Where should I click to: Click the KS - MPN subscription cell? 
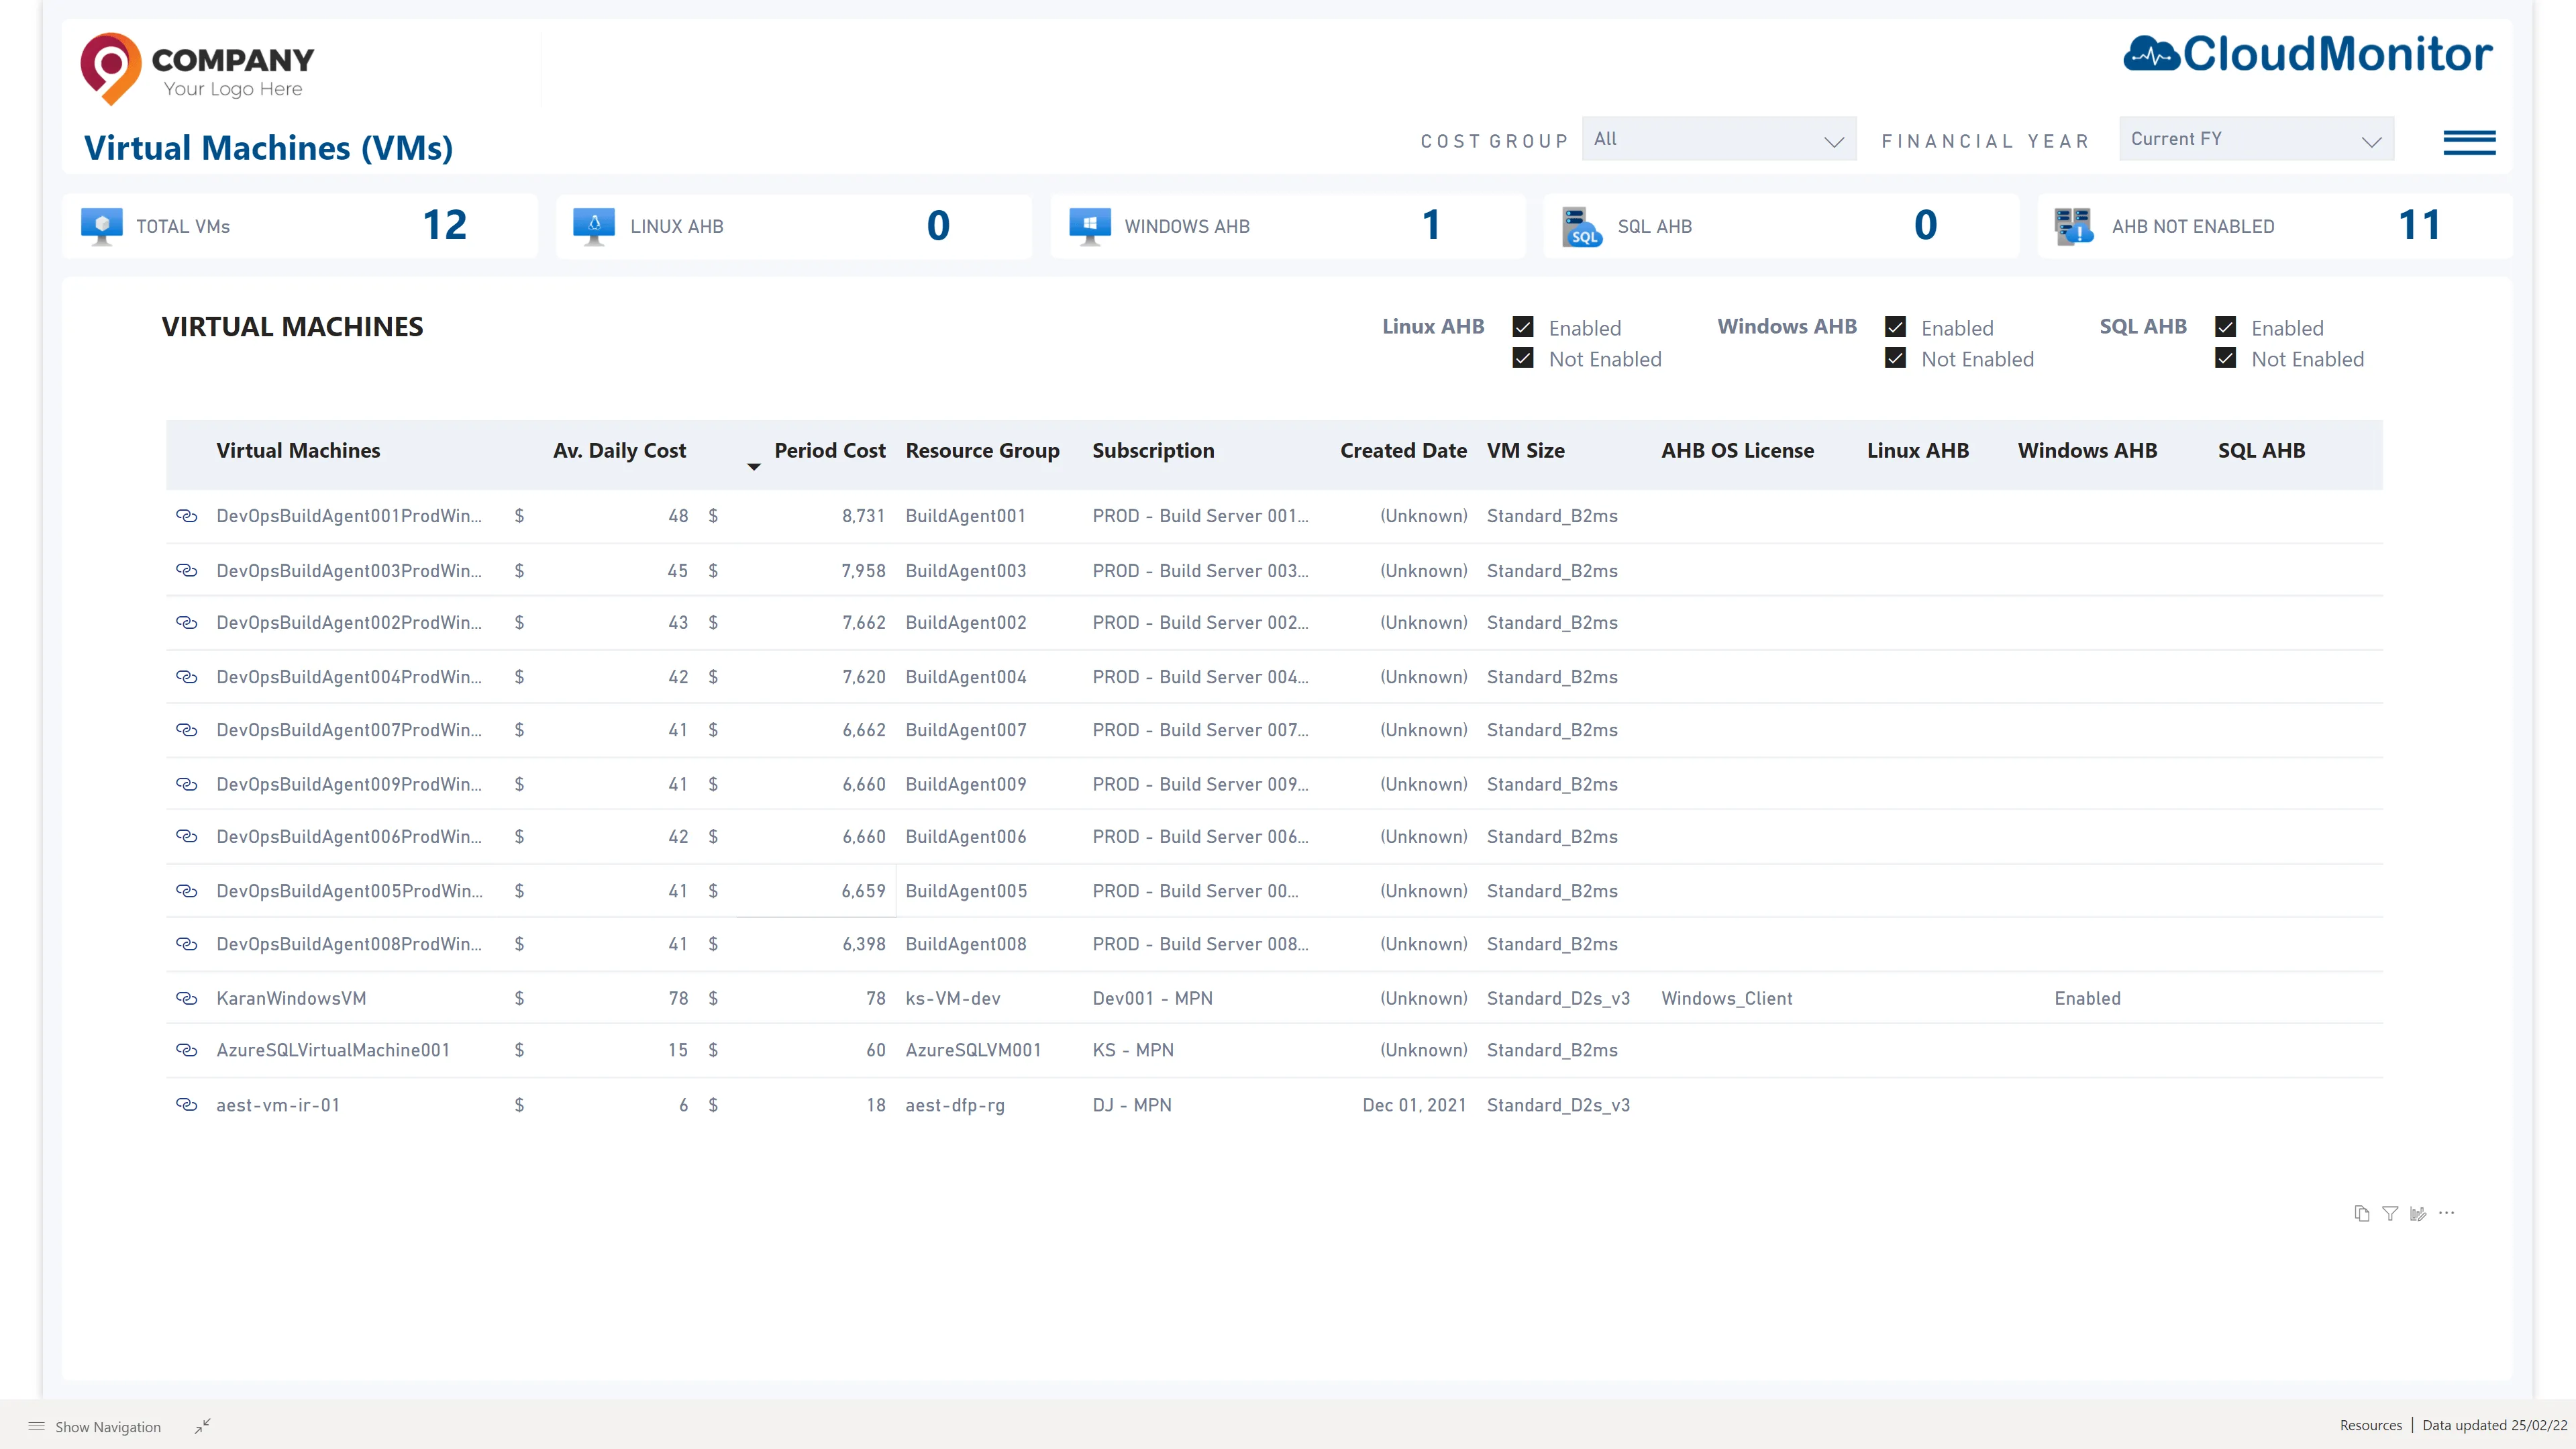pos(1133,1050)
